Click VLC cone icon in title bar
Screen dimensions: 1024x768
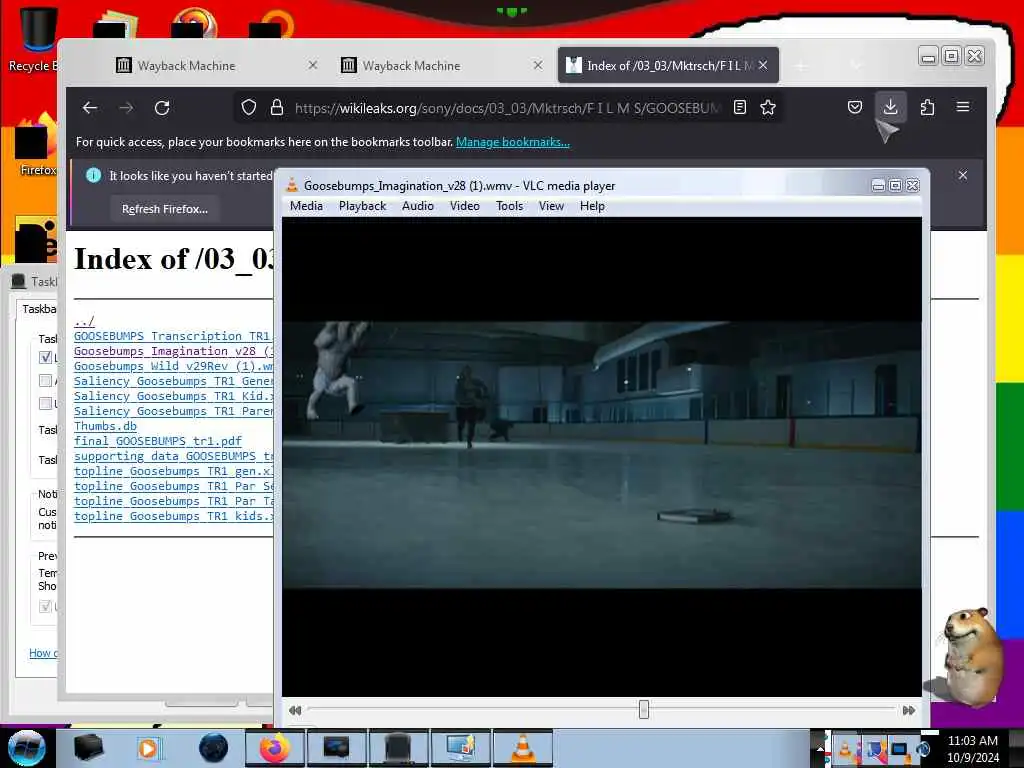[x=292, y=185]
